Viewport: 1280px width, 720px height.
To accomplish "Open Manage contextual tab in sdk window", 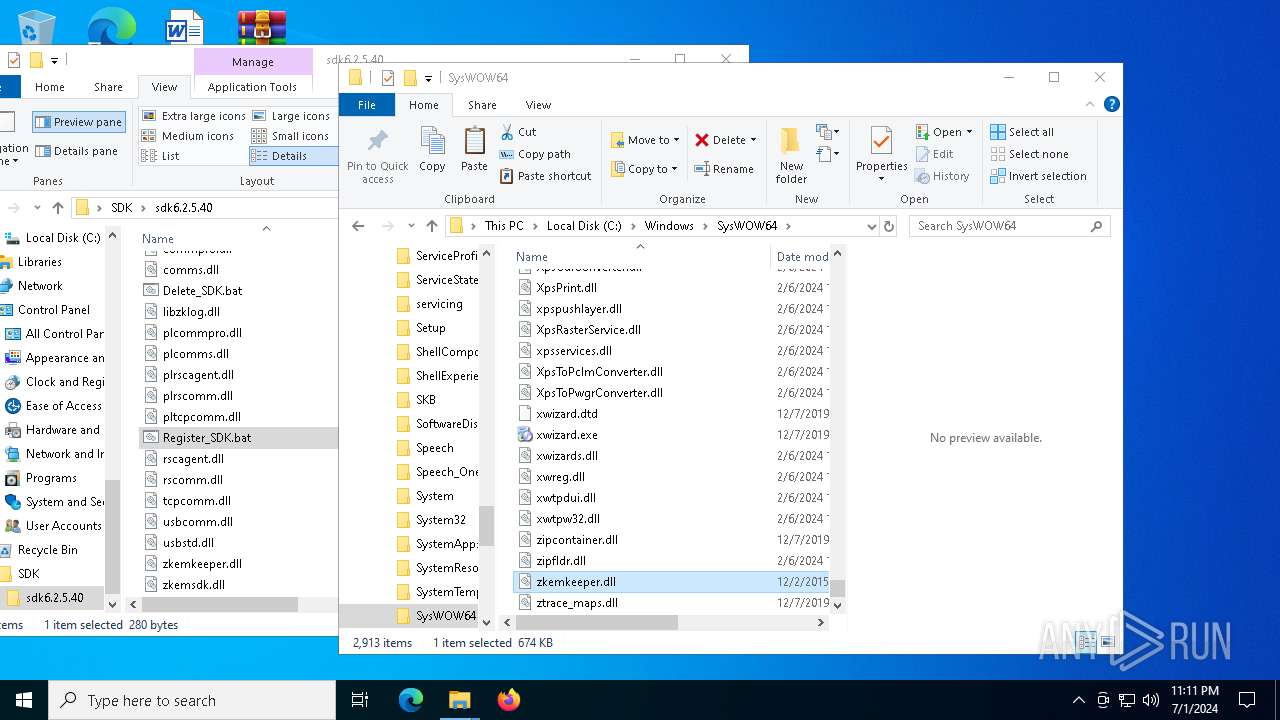I will coord(253,62).
